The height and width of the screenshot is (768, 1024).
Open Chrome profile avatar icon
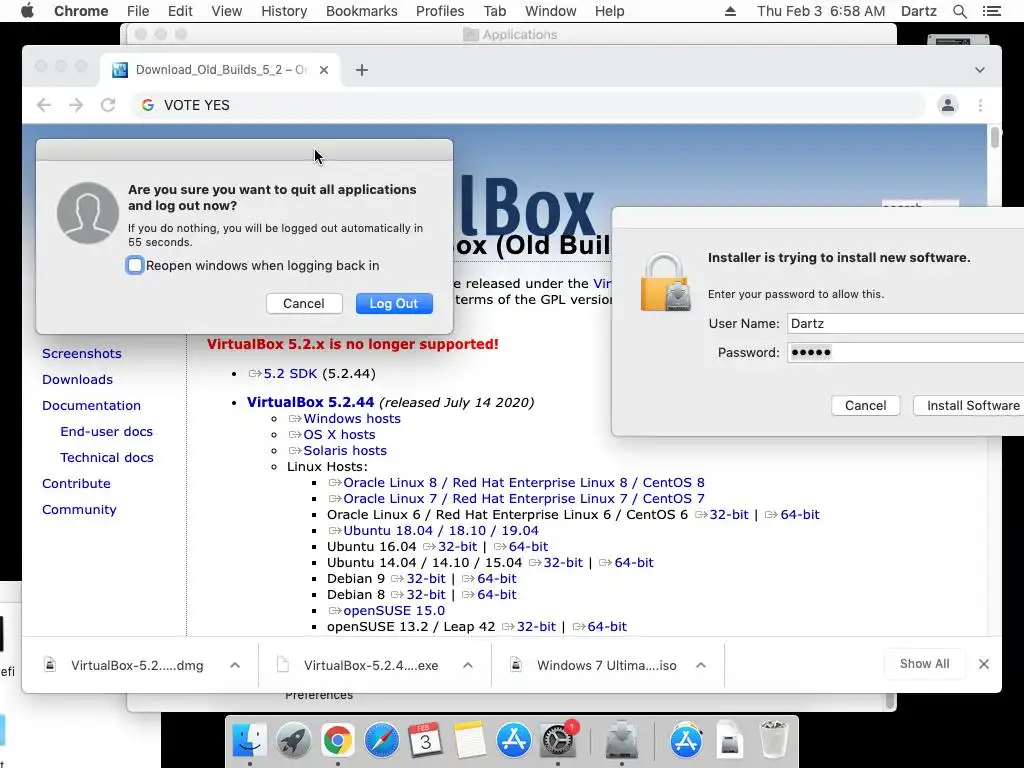(x=948, y=105)
